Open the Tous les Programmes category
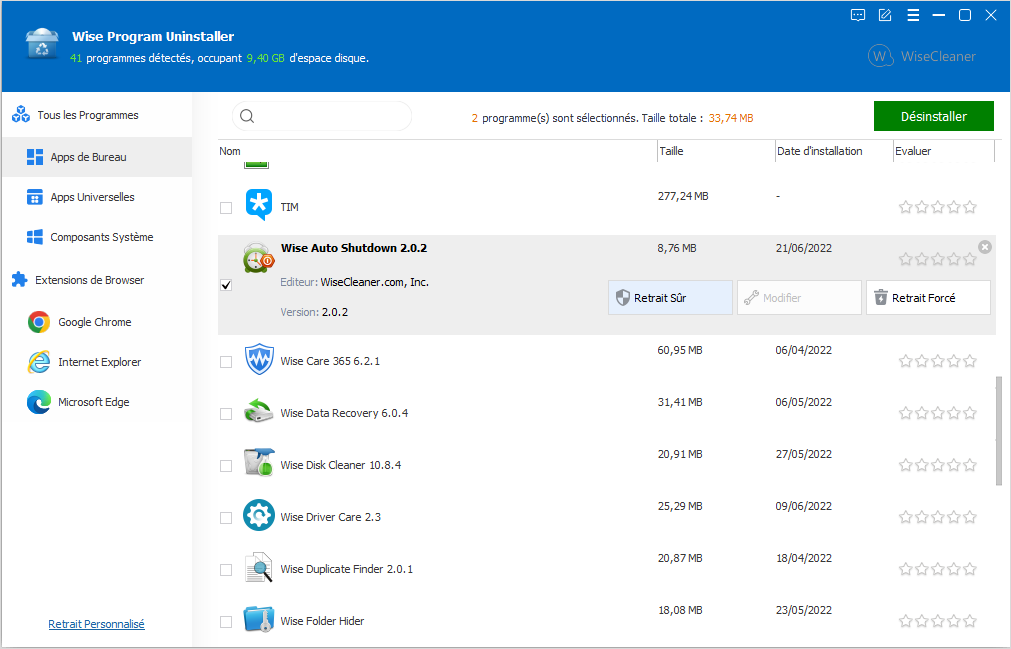 (x=97, y=115)
